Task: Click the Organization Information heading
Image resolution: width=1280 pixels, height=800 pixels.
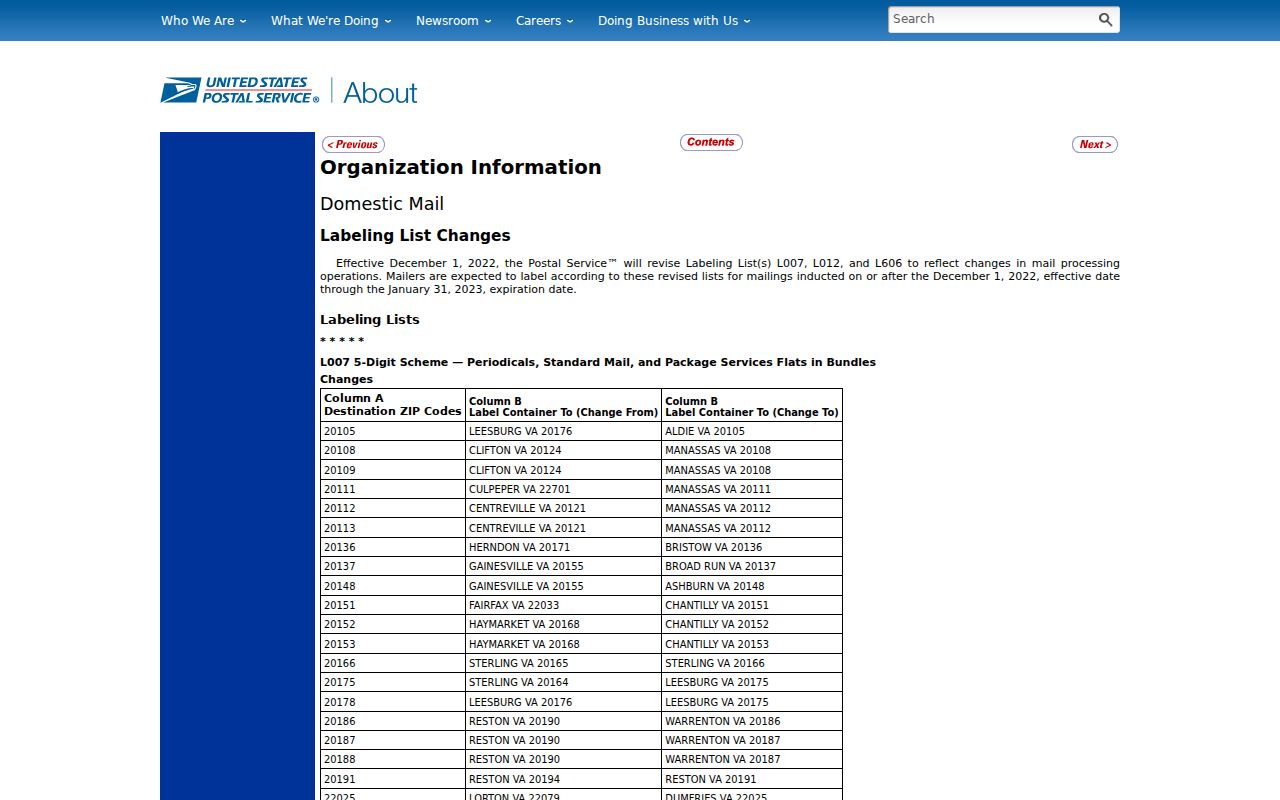Action: coord(461,167)
